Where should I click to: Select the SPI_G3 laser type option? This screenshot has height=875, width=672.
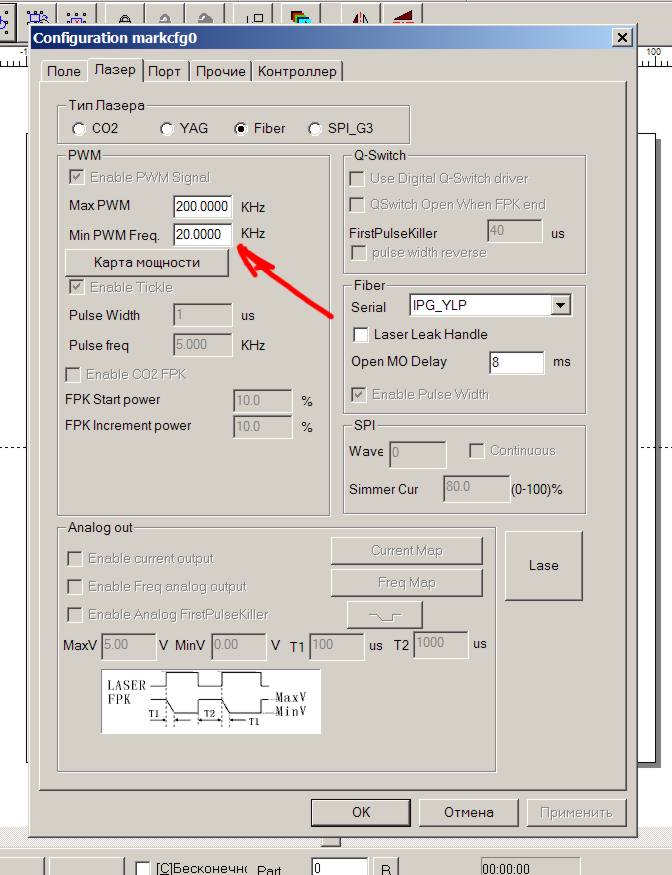[316, 129]
